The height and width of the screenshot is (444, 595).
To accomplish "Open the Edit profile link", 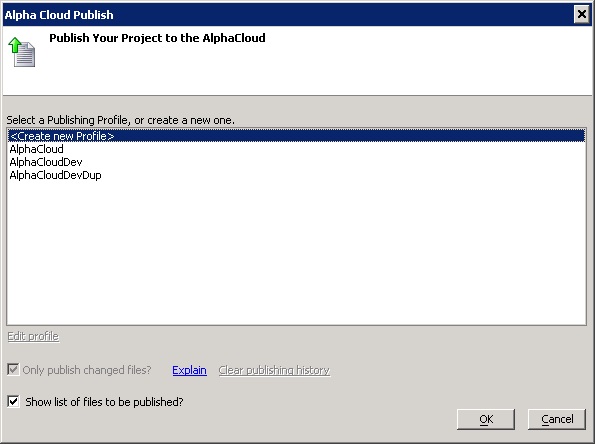I will click(x=33, y=336).
